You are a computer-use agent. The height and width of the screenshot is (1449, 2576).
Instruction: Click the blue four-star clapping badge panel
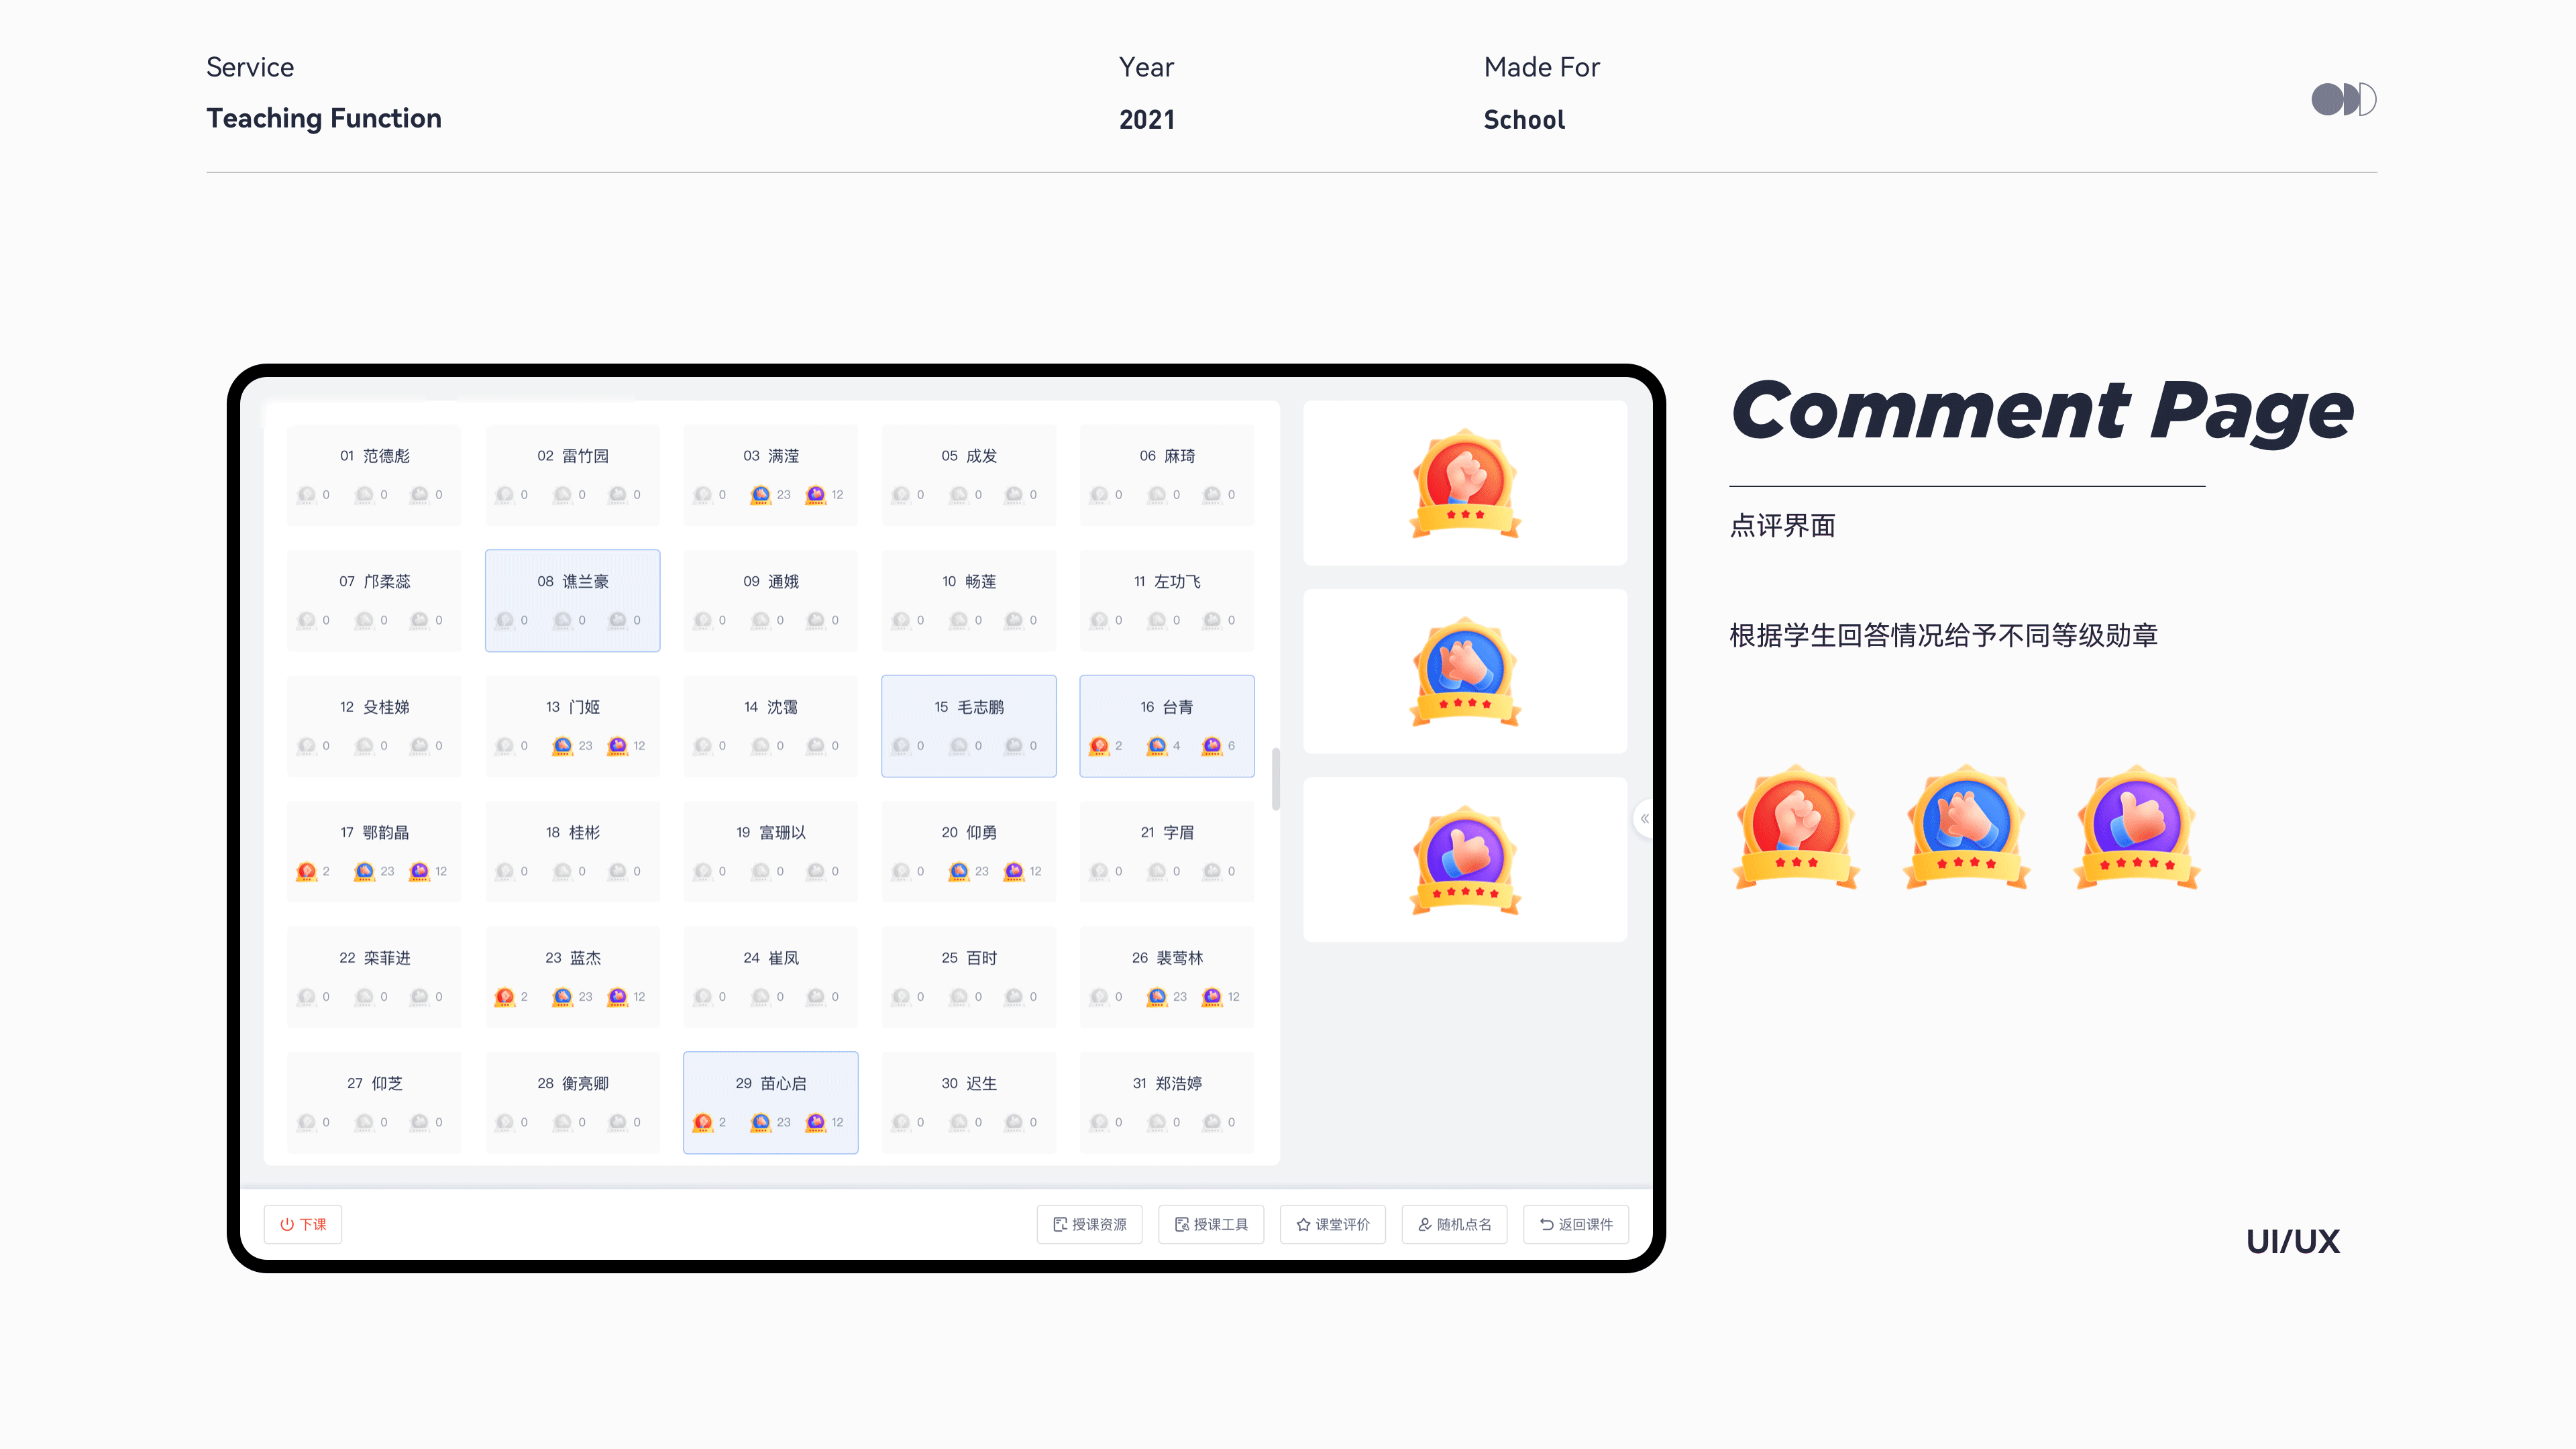[x=1465, y=671]
